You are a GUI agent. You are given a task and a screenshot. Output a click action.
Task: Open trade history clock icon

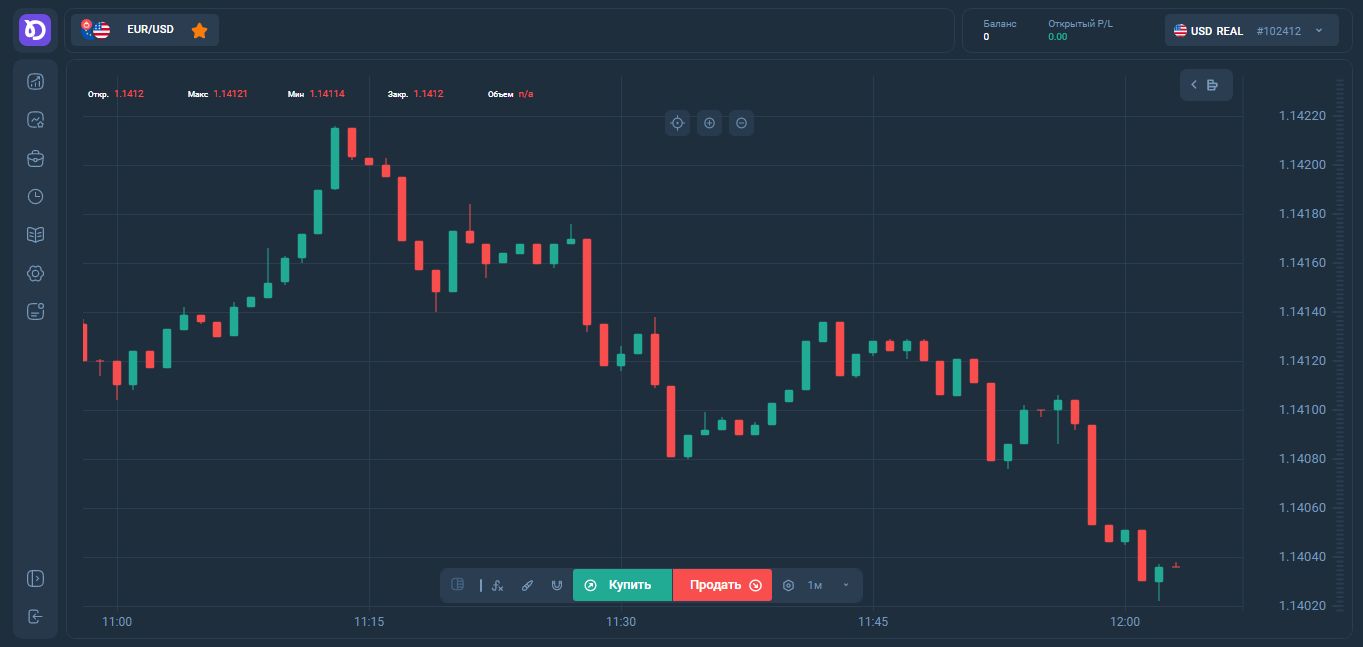tap(35, 197)
